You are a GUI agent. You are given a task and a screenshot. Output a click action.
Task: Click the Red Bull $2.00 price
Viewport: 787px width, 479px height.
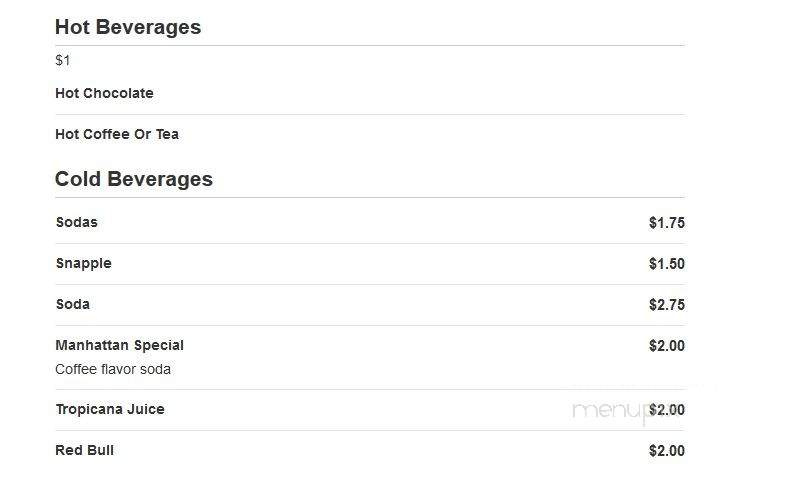click(667, 451)
